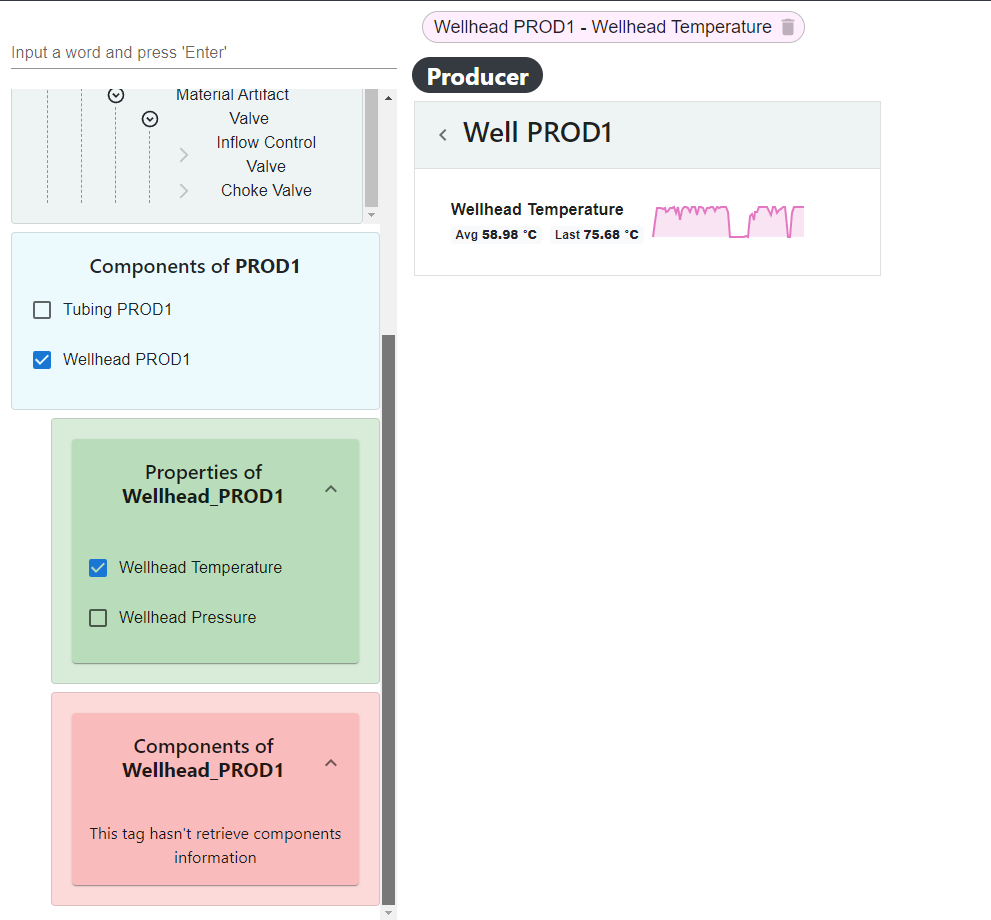Go back using chevron beside Well PROD1
The image size is (991, 920).
[443, 134]
